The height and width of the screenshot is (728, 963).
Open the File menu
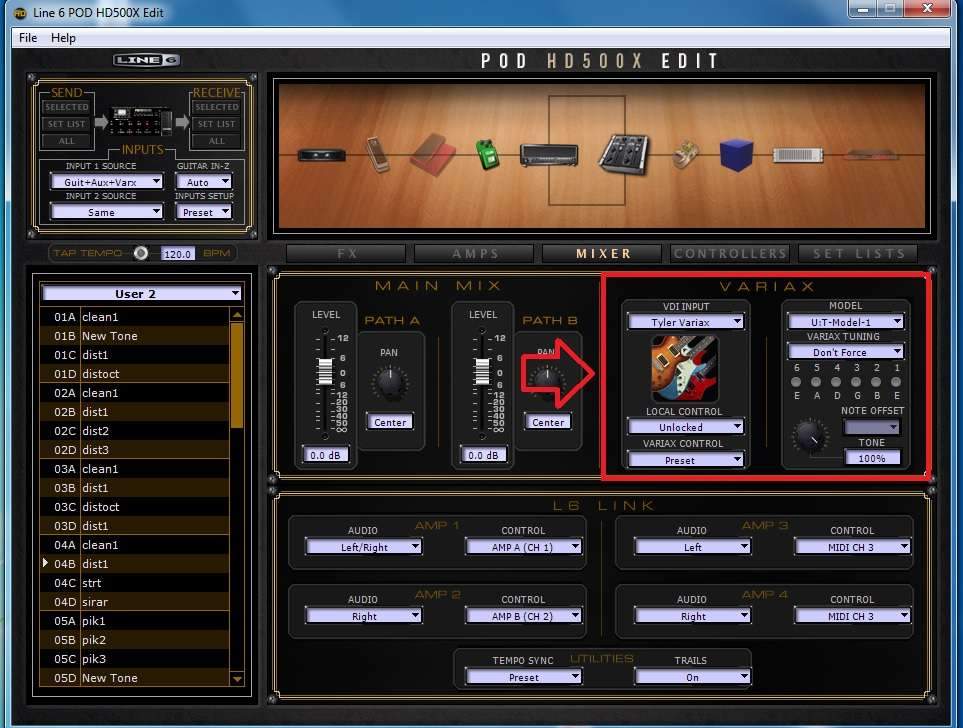point(28,37)
